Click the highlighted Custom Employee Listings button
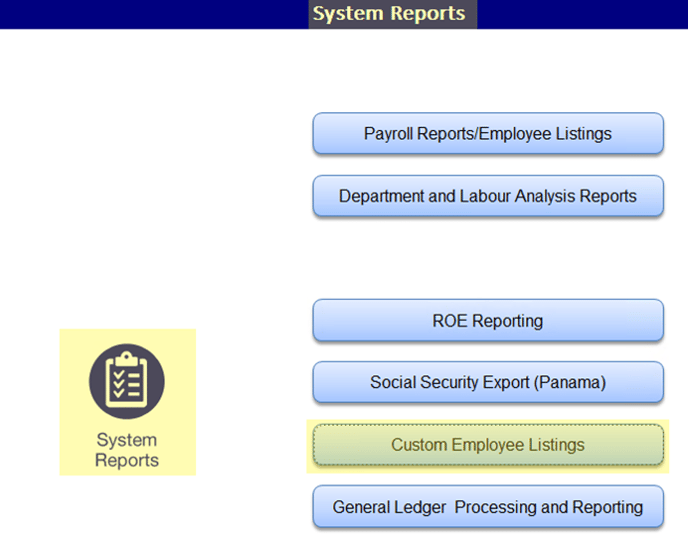688x538 pixels. coord(488,445)
